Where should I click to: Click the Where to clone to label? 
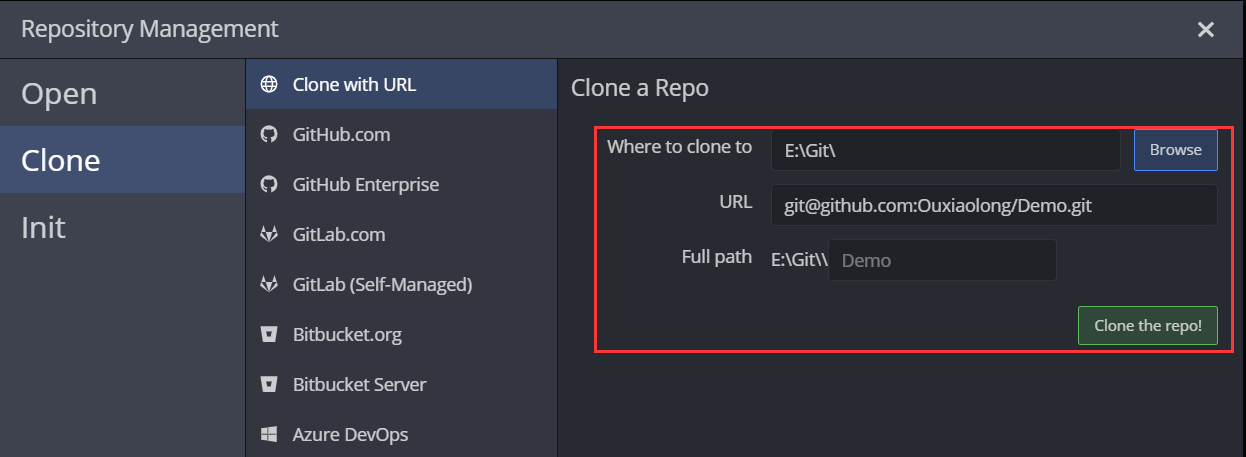click(679, 147)
